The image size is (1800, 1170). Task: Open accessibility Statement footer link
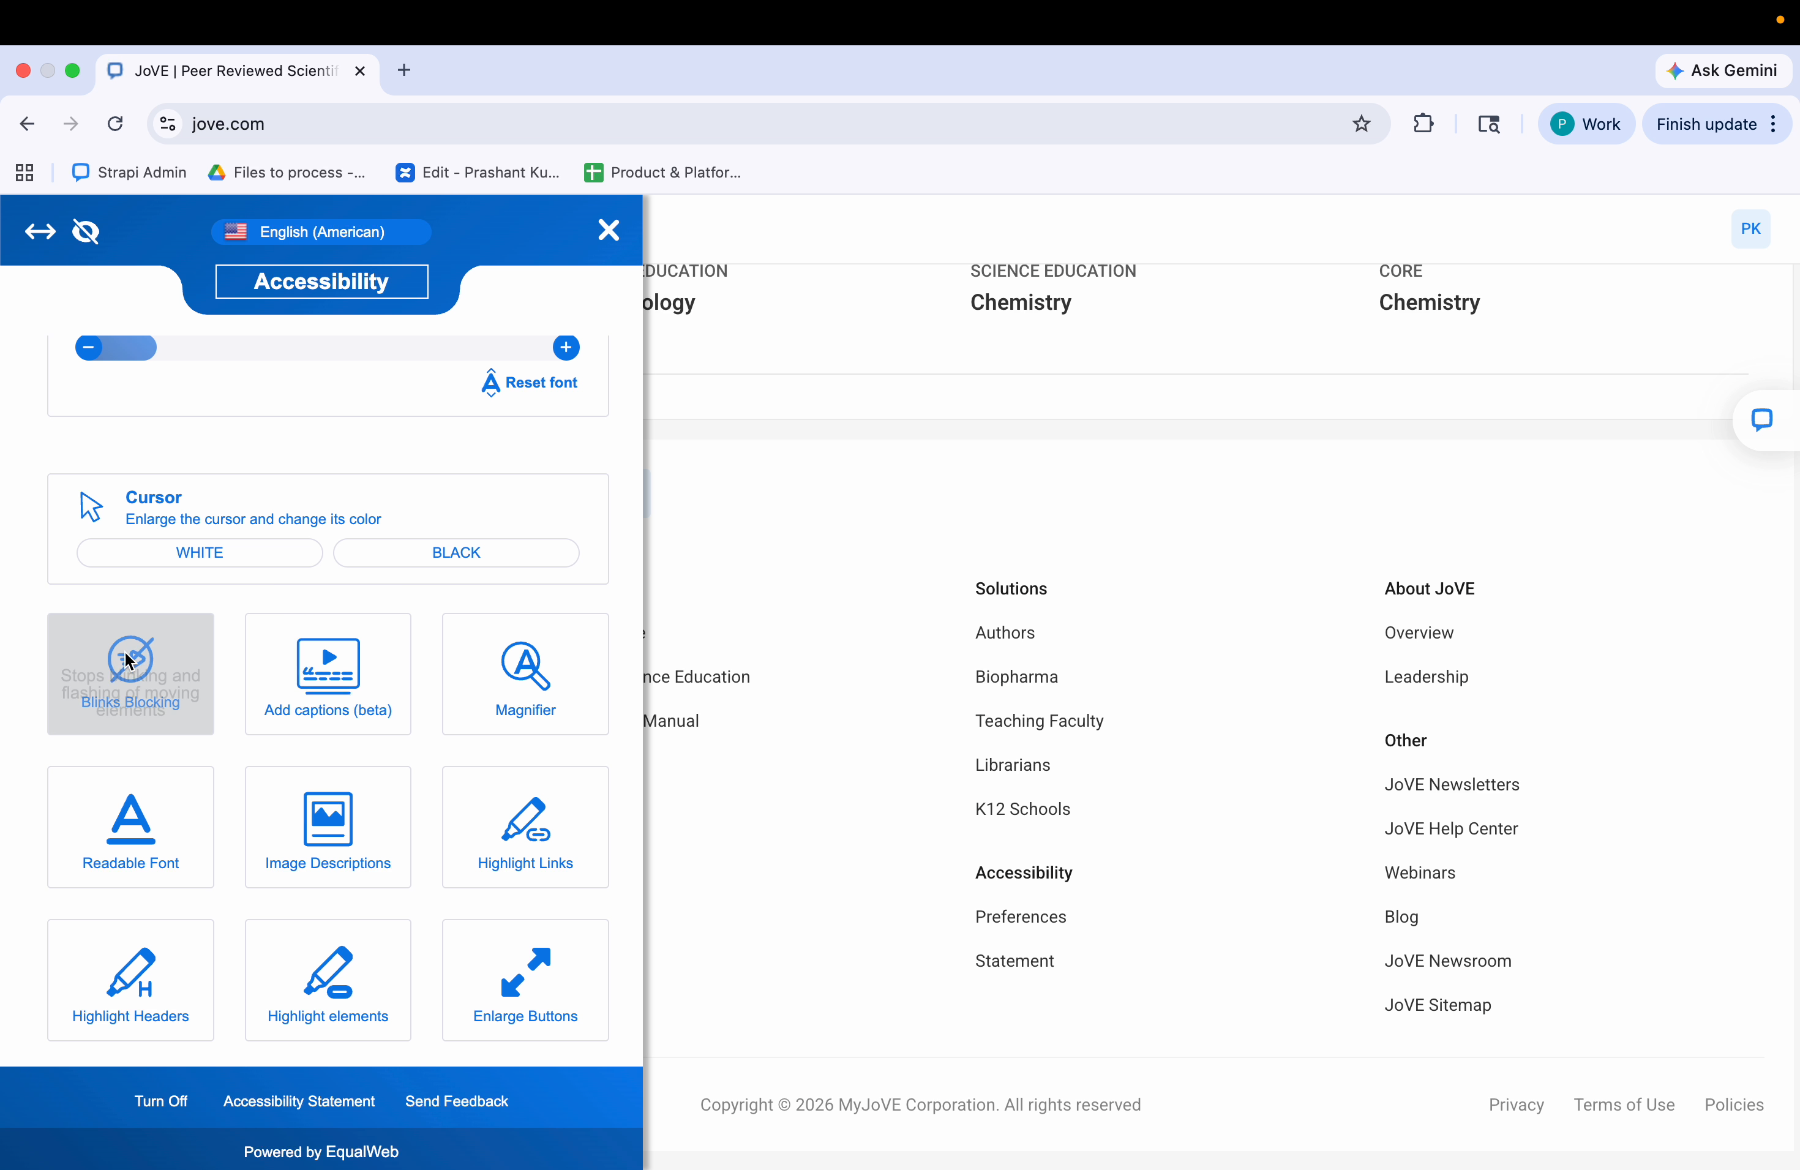tap(1015, 961)
